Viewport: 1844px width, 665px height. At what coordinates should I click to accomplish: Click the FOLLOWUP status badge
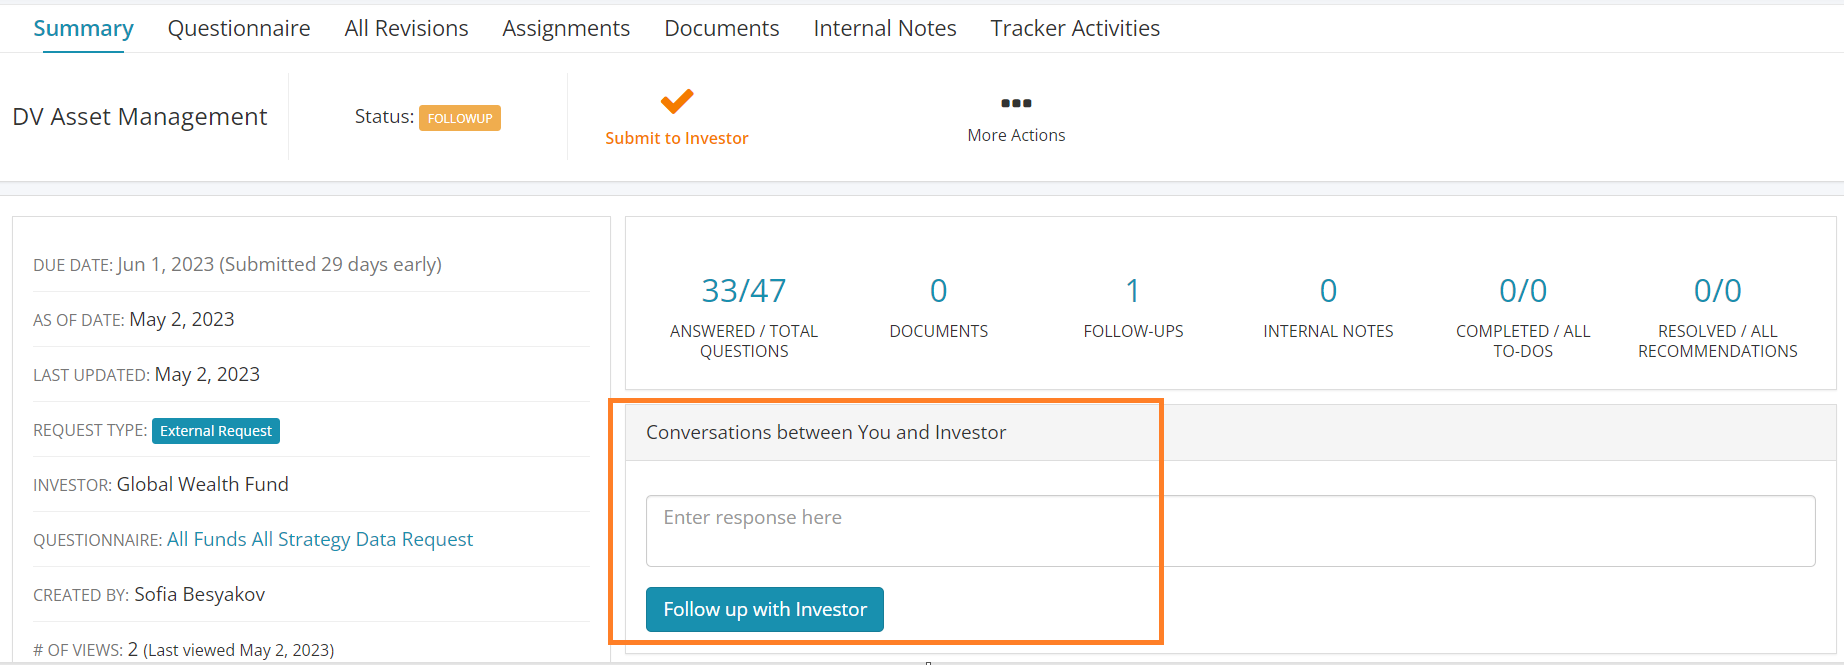click(460, 118)
